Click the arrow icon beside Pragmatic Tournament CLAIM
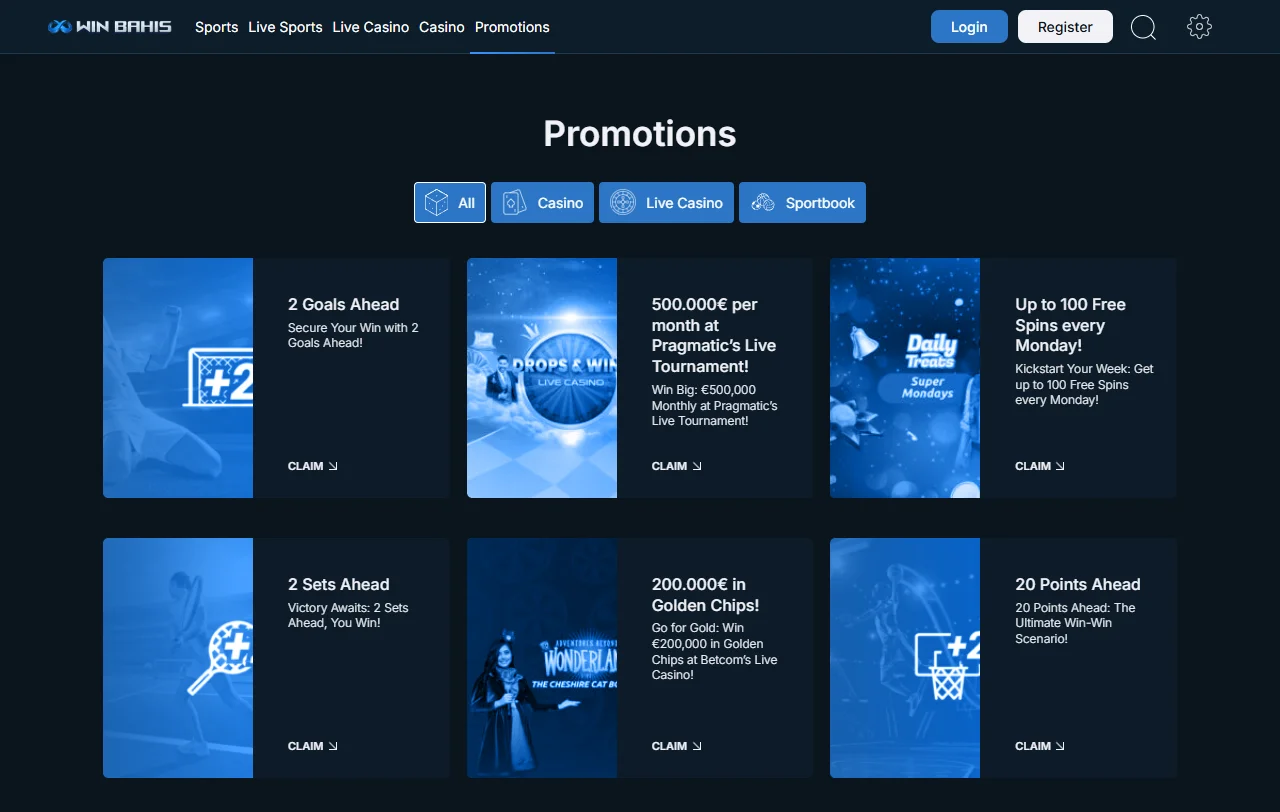The height and width of the screenshot is (812, 1280). 697,466
